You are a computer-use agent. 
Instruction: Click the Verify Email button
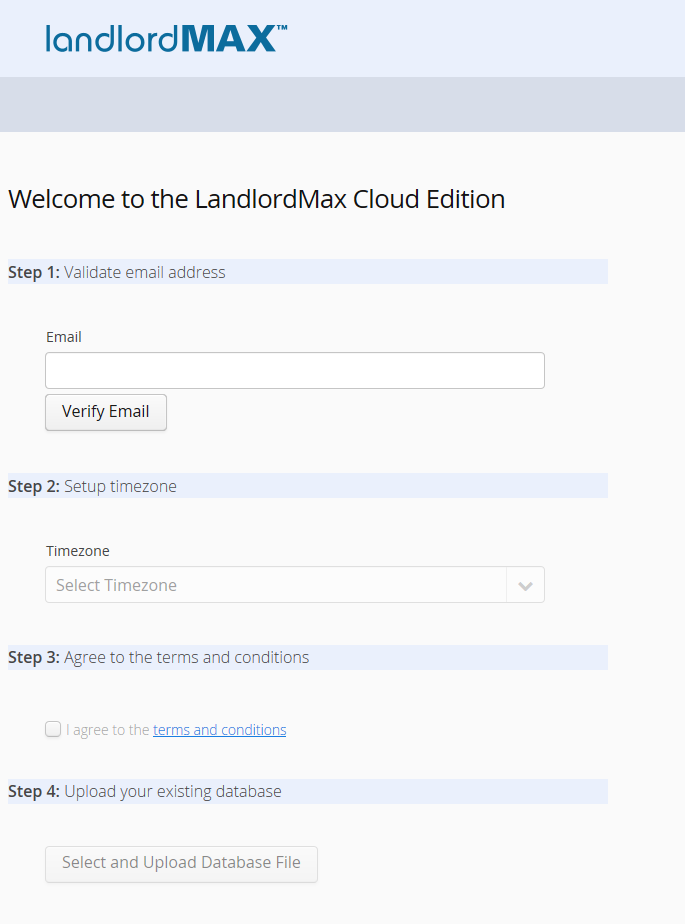[106, 412]
